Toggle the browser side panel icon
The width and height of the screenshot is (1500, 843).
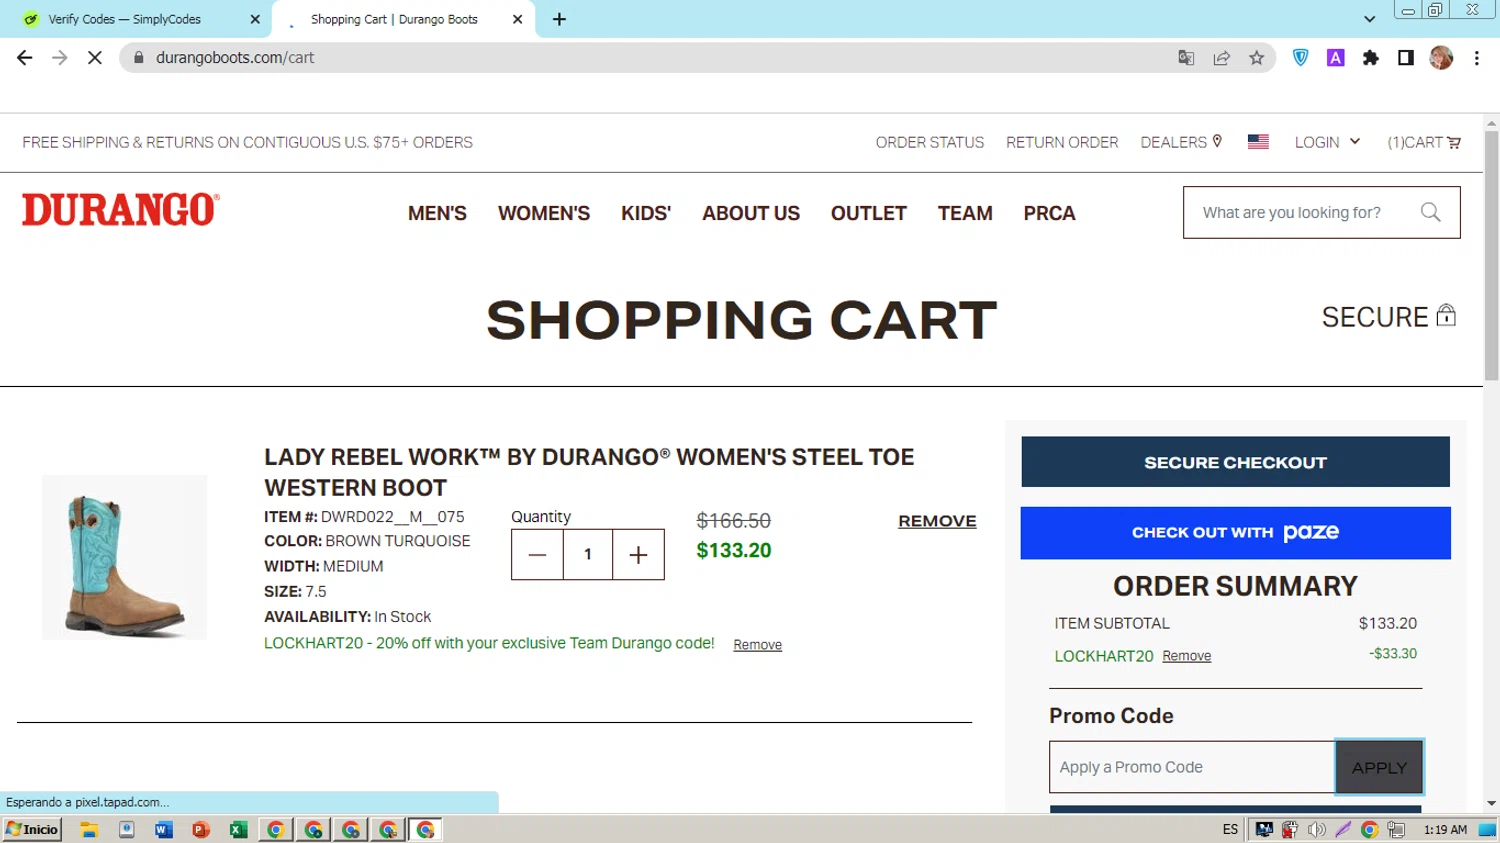[1405, 58]
